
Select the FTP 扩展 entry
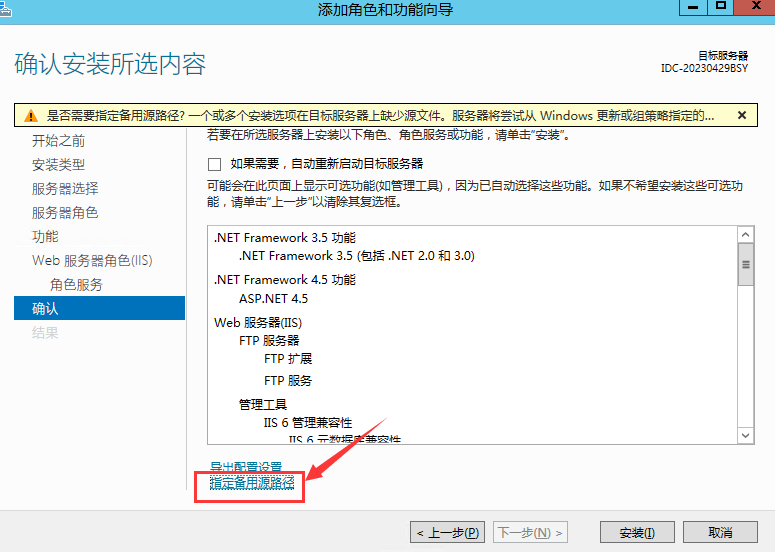coord(288,359)
